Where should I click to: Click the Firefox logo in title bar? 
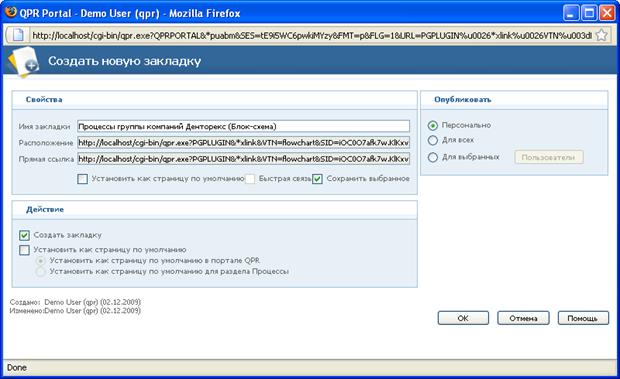[11, 12]
